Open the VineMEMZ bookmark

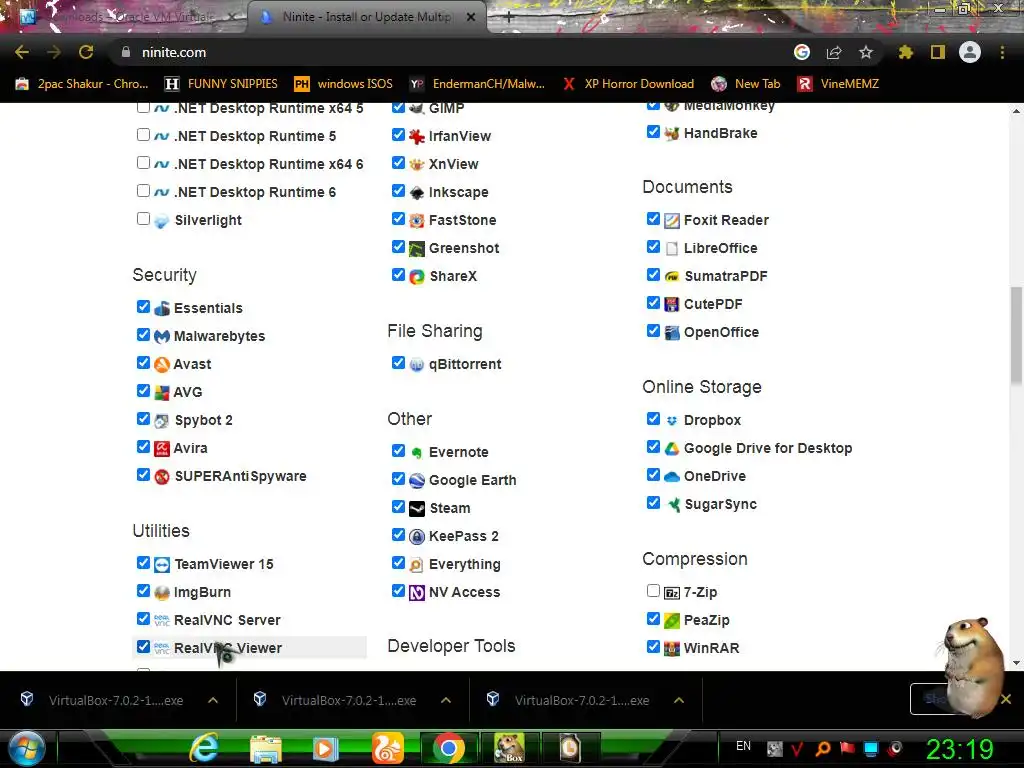tap(839, 84)
